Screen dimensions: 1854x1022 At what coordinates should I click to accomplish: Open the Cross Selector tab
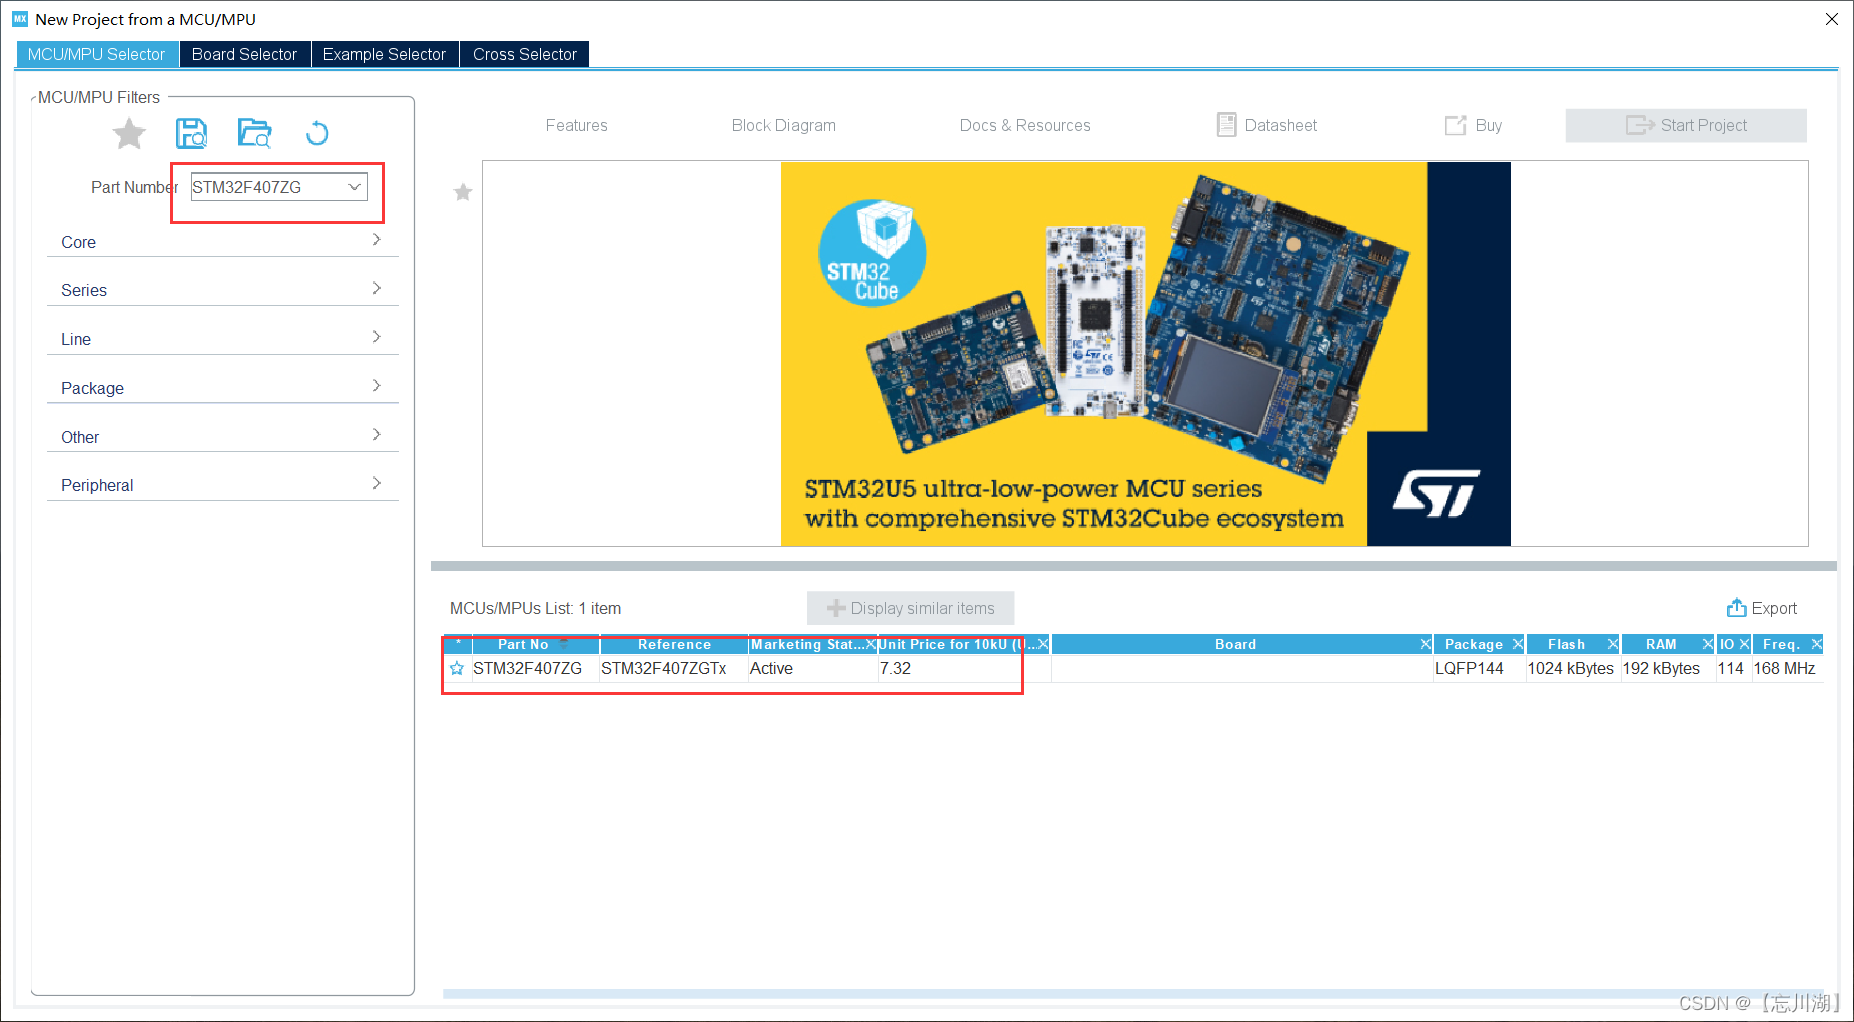tap(524, 54)
